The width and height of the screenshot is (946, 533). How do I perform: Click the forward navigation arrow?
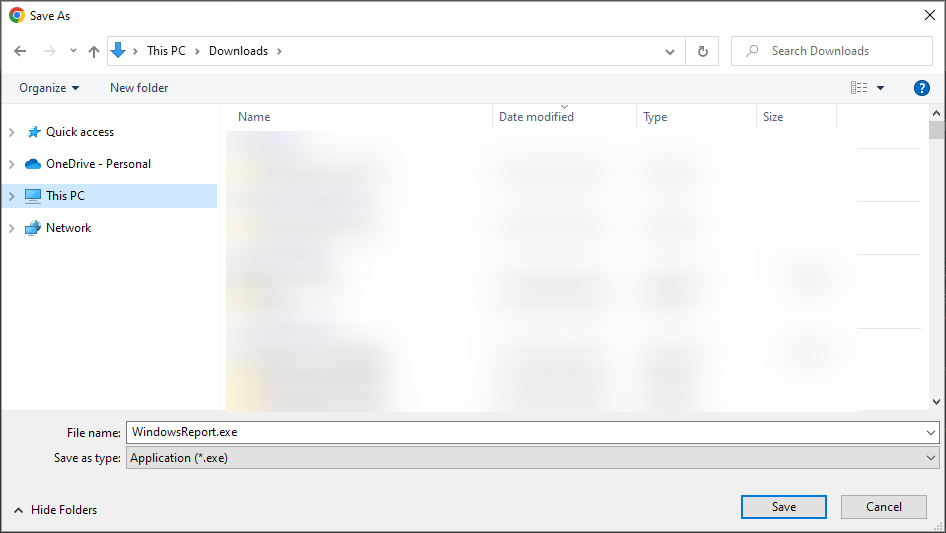point(49,51)
